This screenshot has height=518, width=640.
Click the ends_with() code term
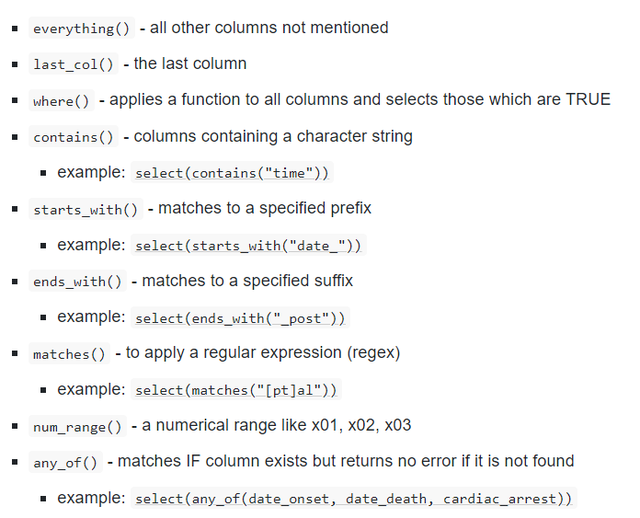pyautogui.click(x=77, y=282)
